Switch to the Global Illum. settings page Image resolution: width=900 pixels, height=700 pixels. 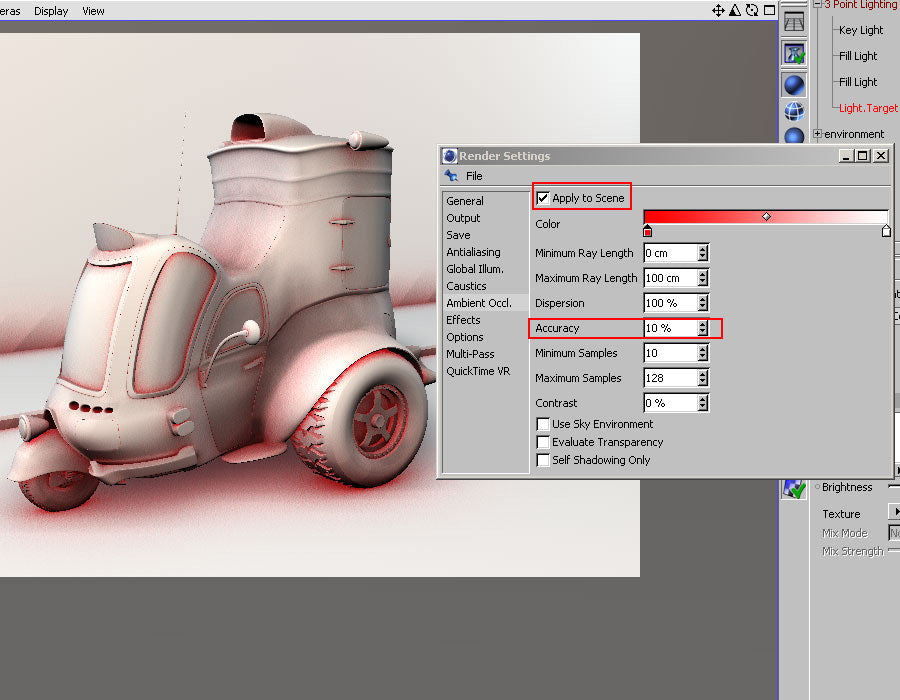pos(474,269)
